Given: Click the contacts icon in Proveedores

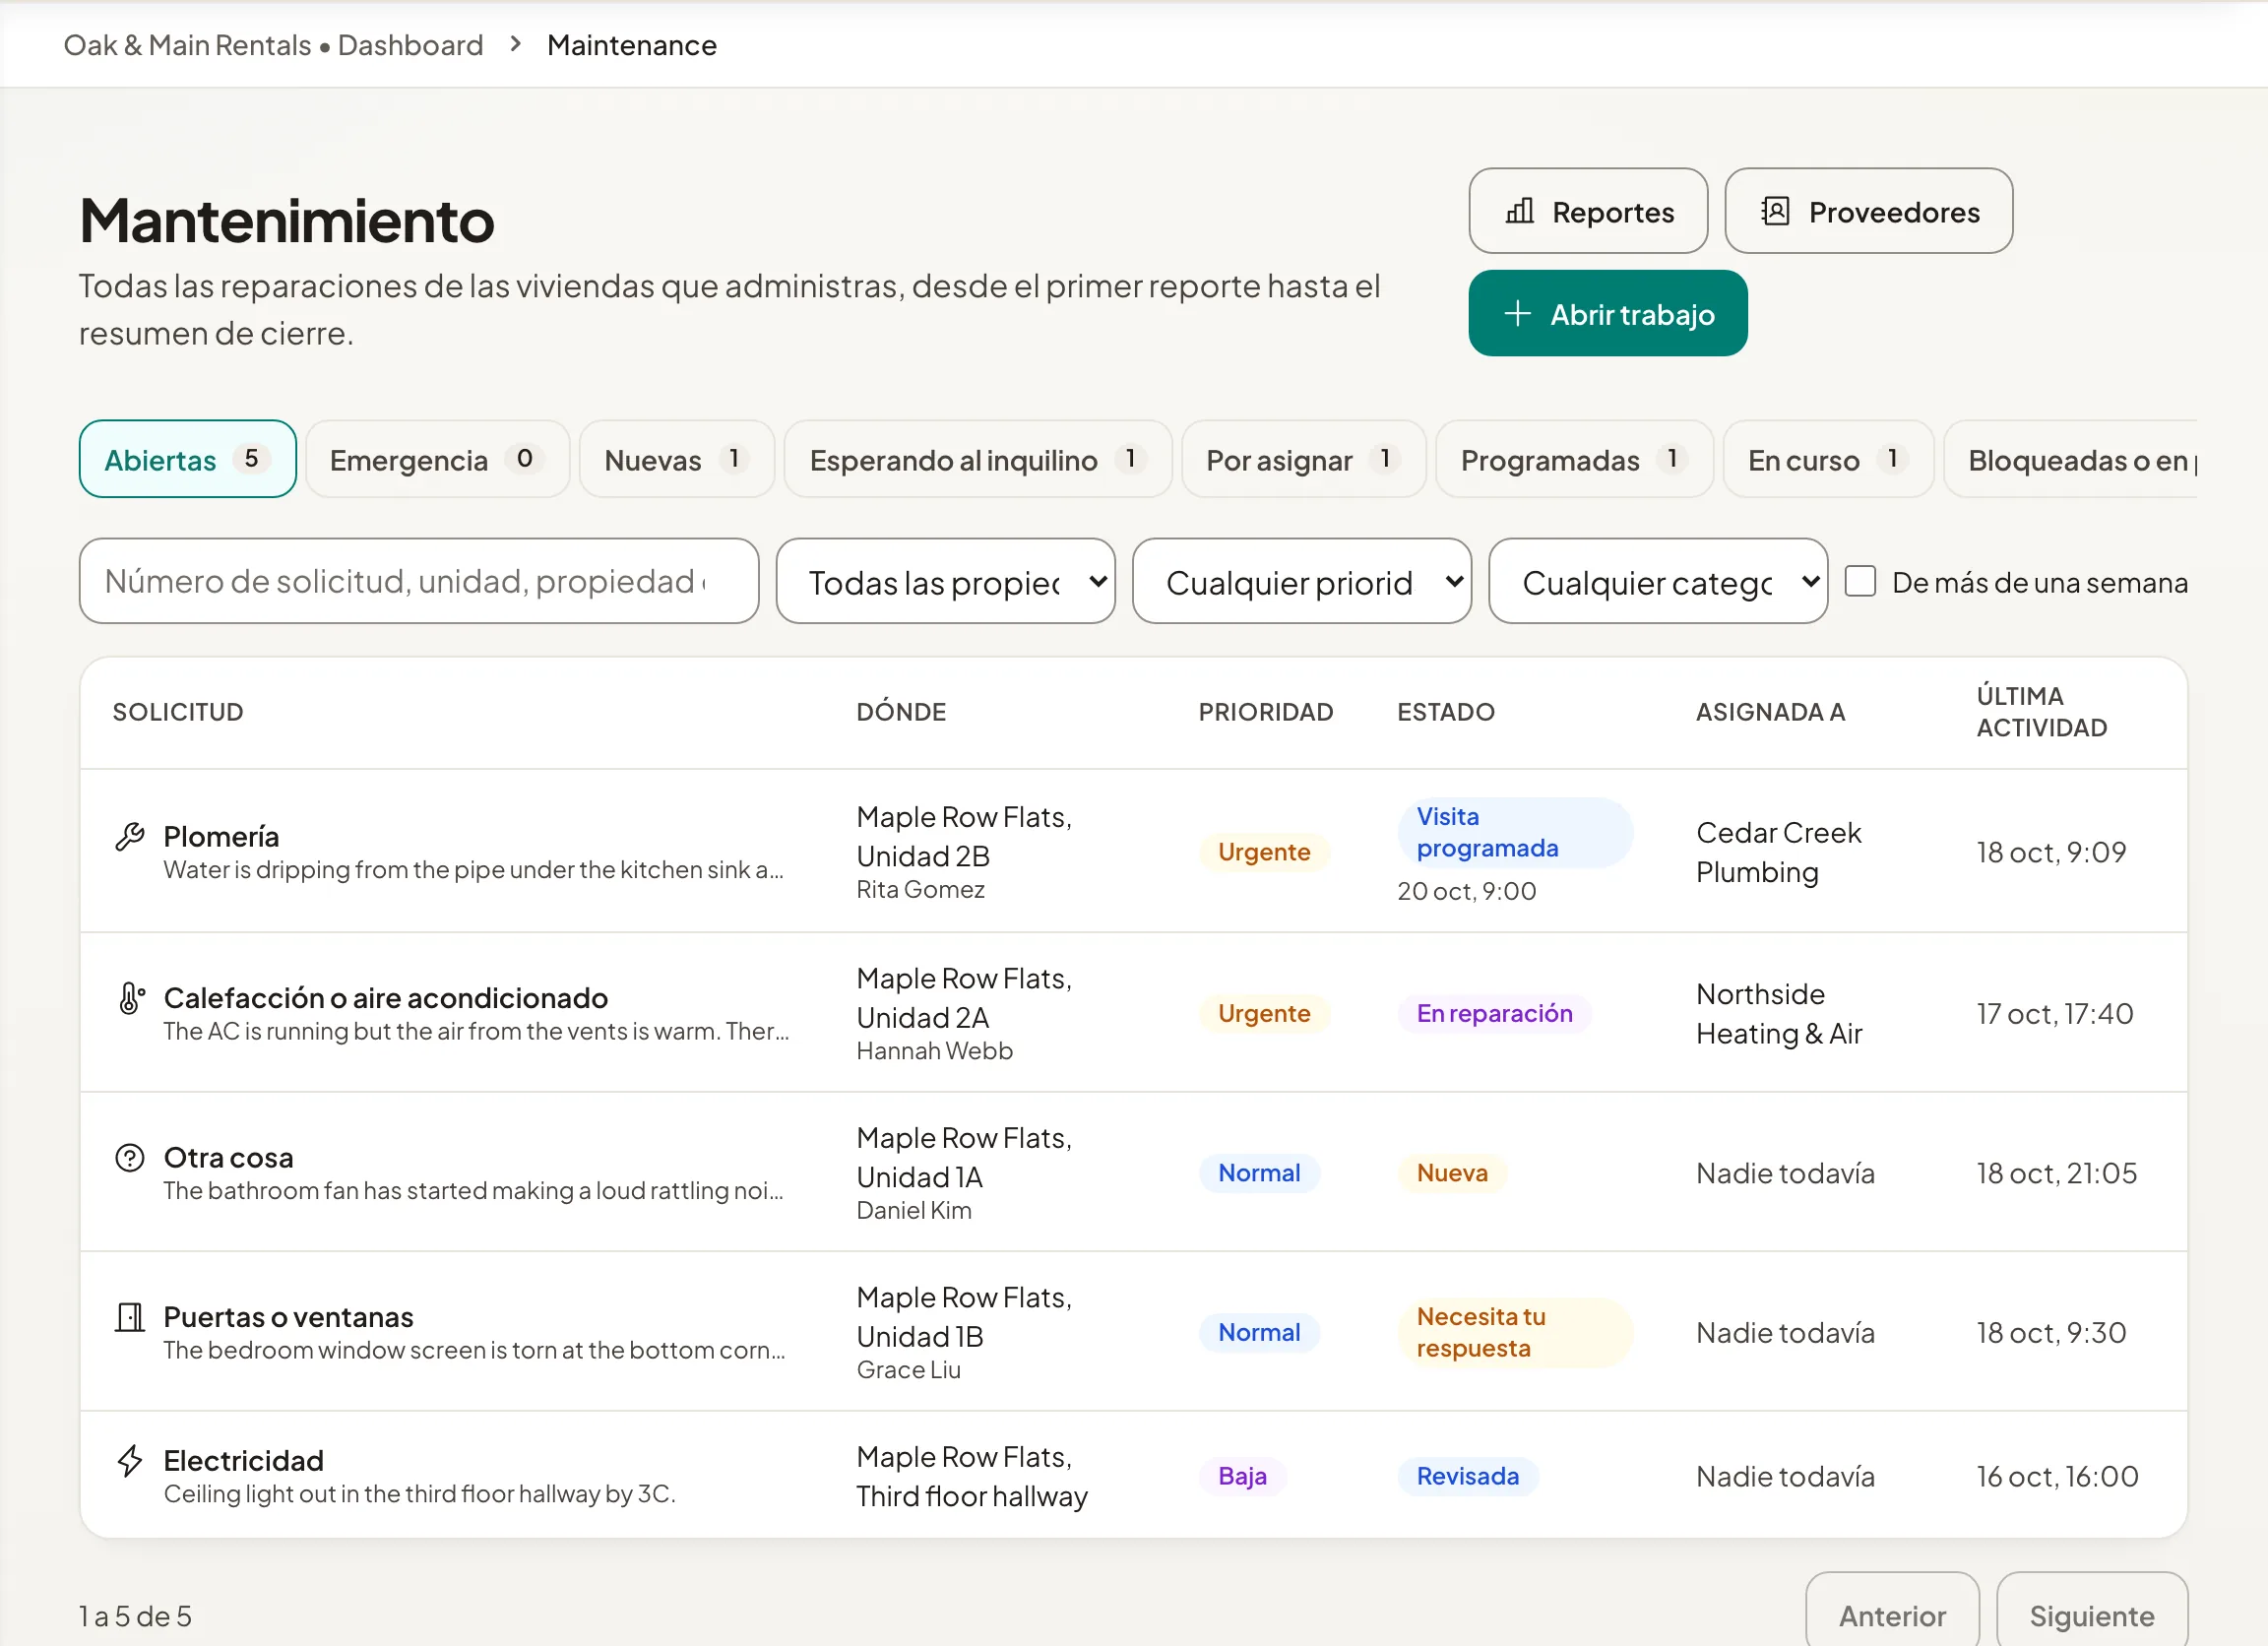Looking at the screenshot, I should click(x=1775, y=211).
